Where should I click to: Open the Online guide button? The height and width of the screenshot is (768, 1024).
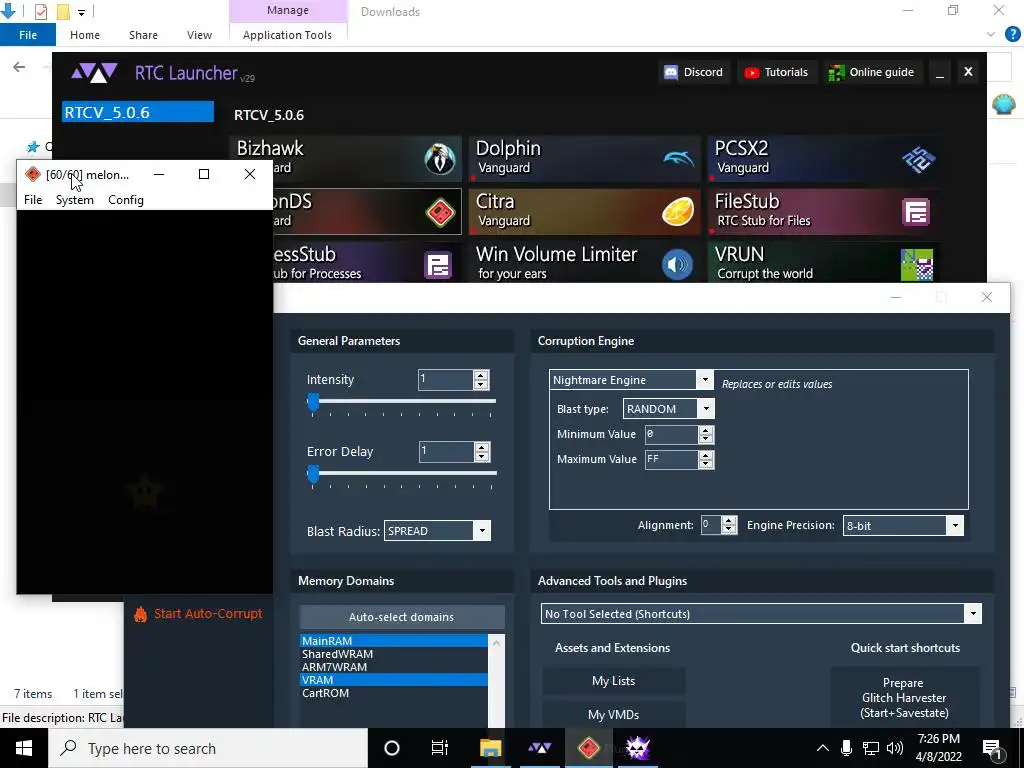[871, 72]
